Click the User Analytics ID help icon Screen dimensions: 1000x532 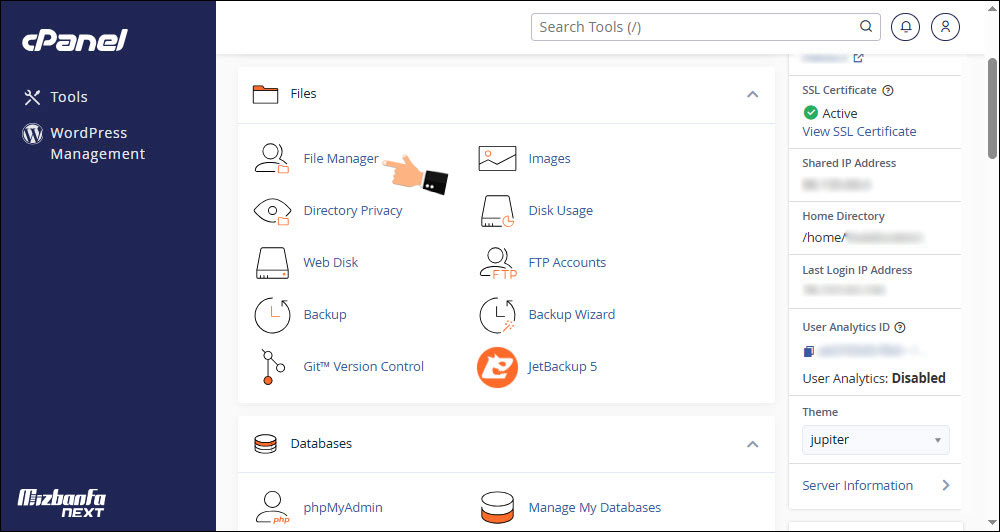[900, 327]
